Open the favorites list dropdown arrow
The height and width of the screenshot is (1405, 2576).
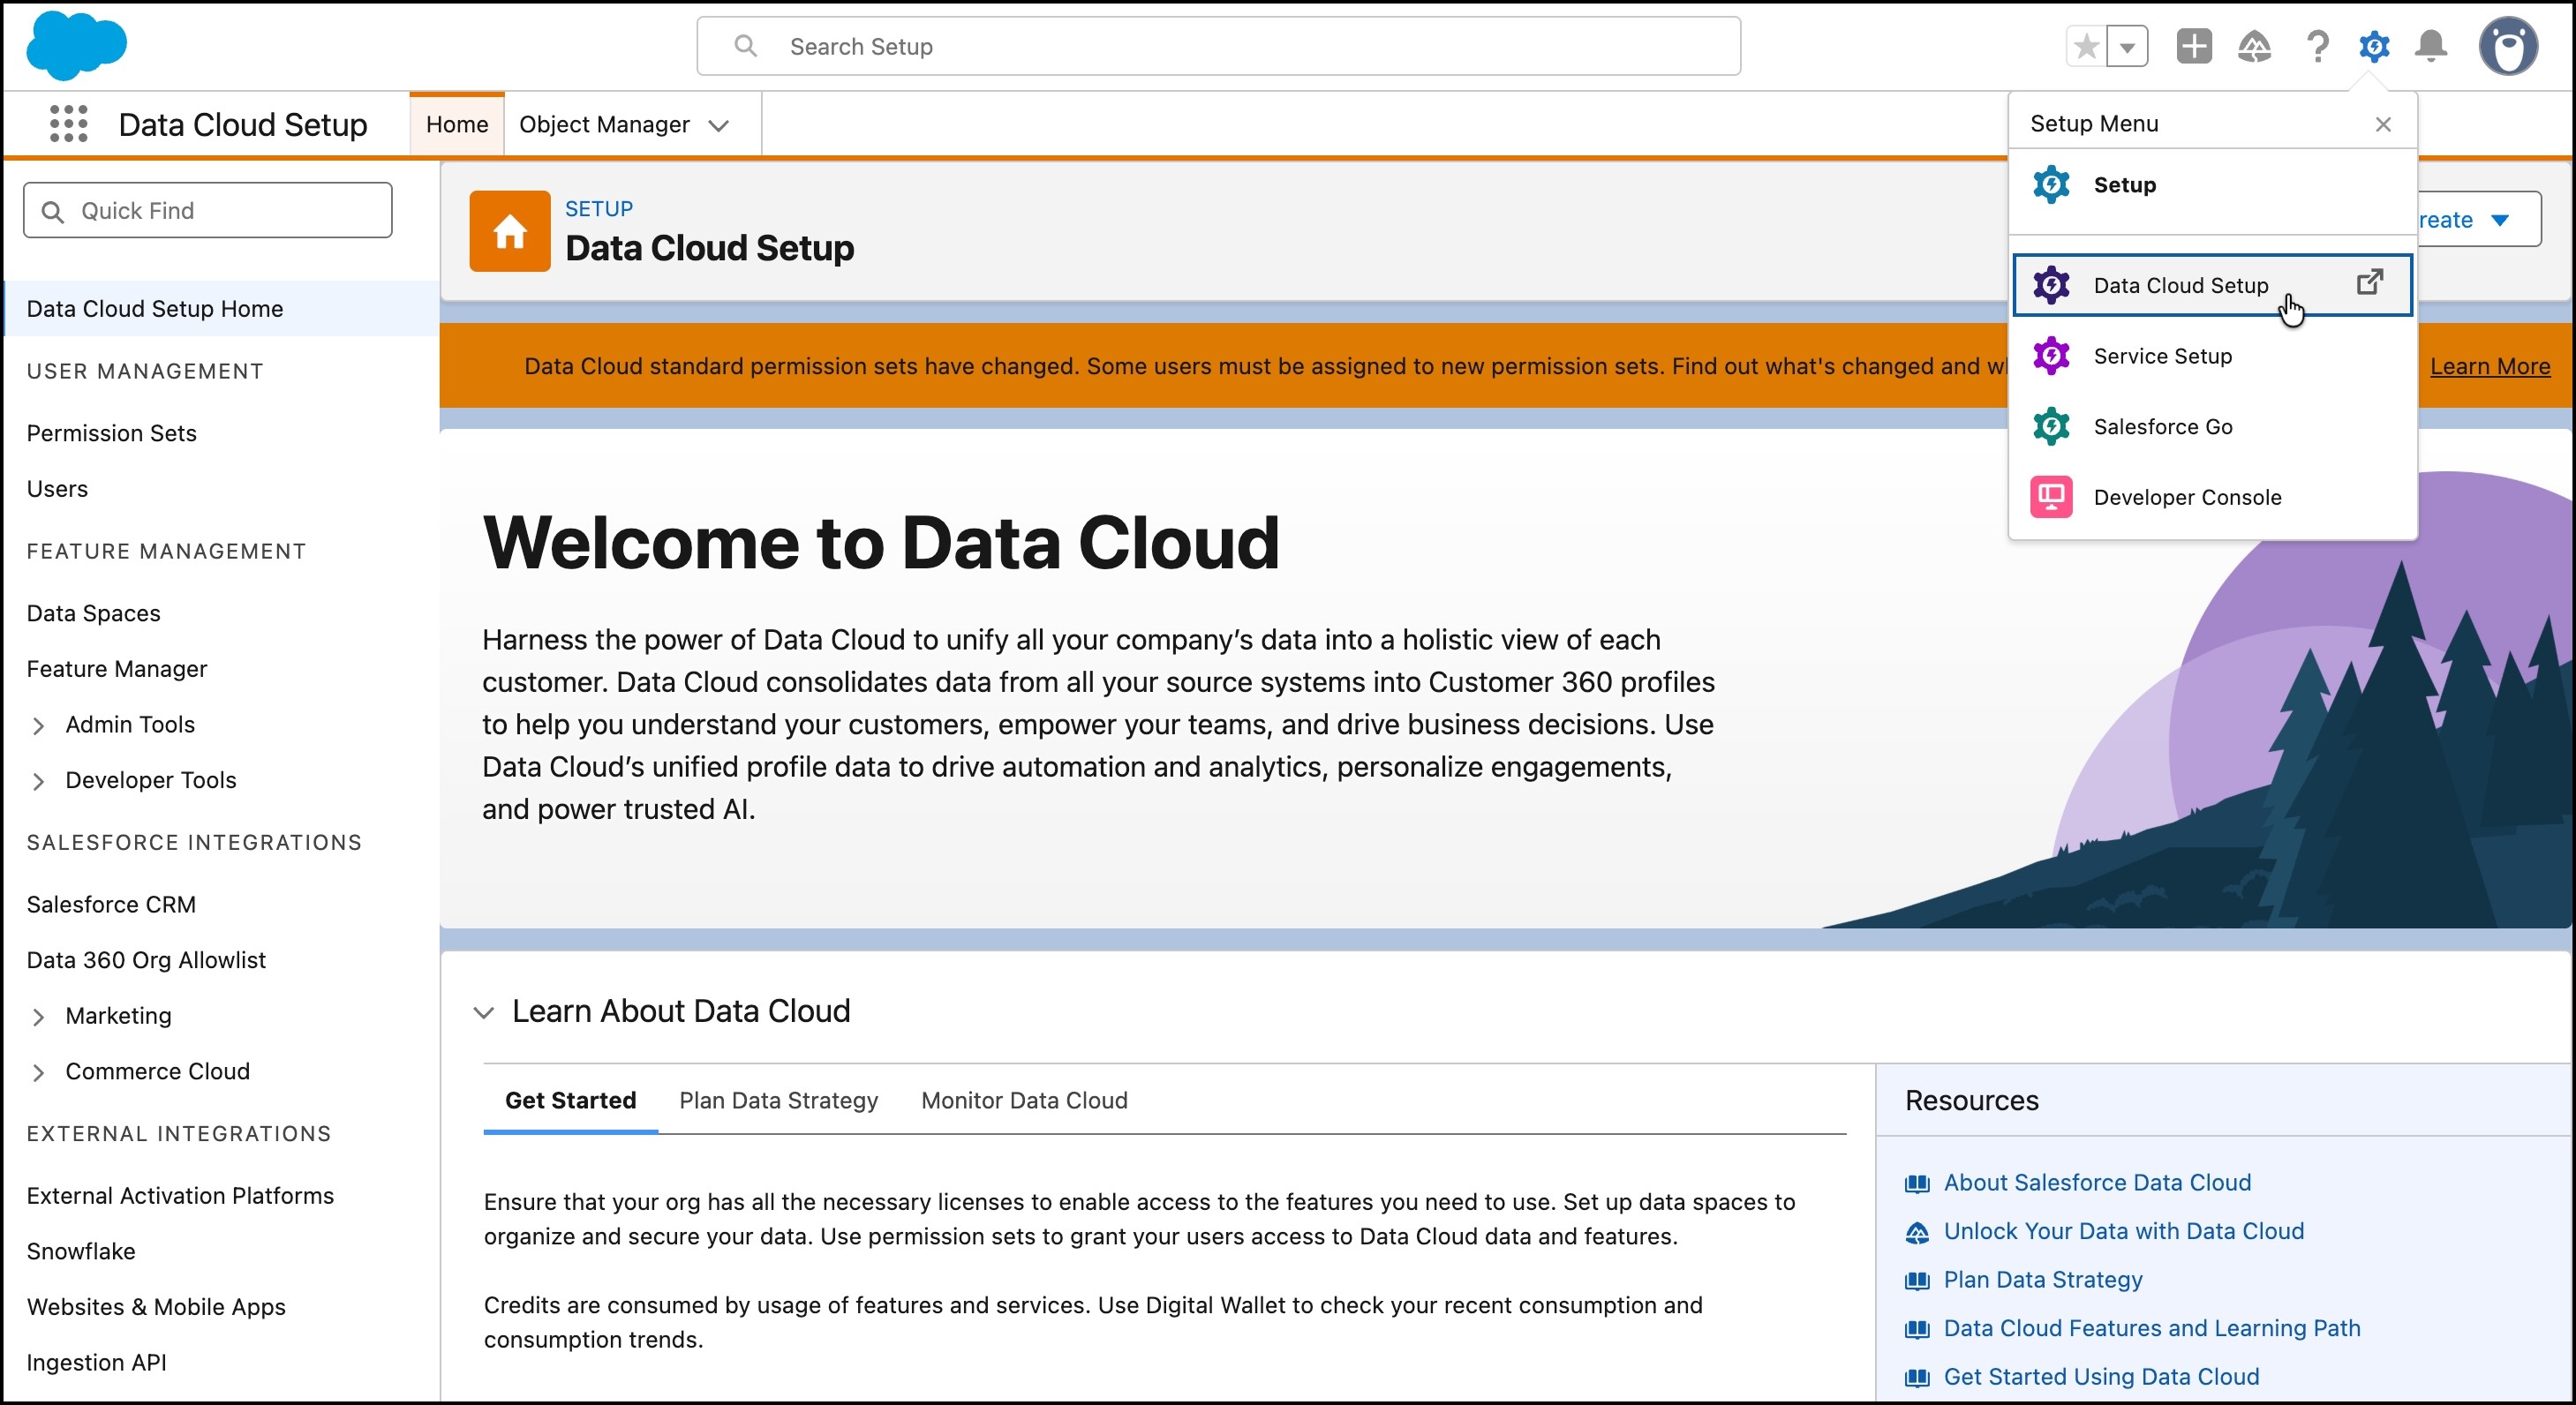click(x=2127, y=46)
